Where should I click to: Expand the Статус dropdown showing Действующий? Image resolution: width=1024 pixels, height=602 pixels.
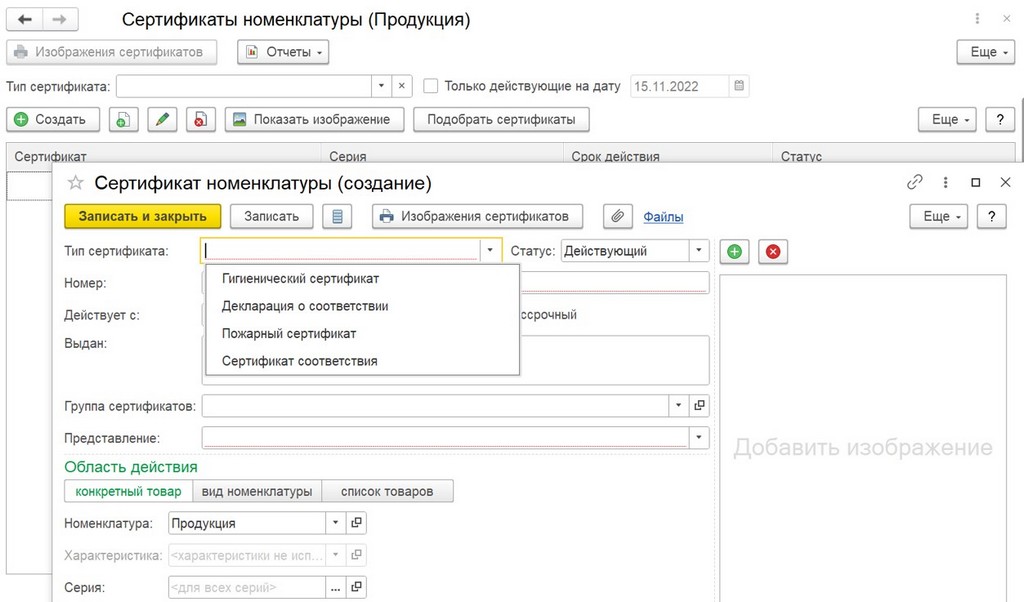point(698,250)
